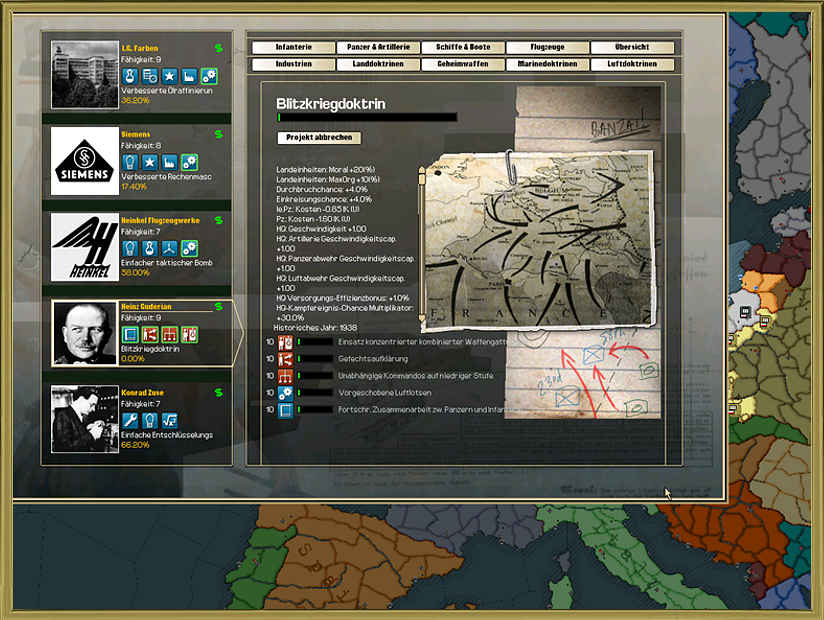The height and width of the screenshot is (620, 824).
Task: Click the gear icon beside Vorgeschobene Luftlotsen
Action: (285, 393)
